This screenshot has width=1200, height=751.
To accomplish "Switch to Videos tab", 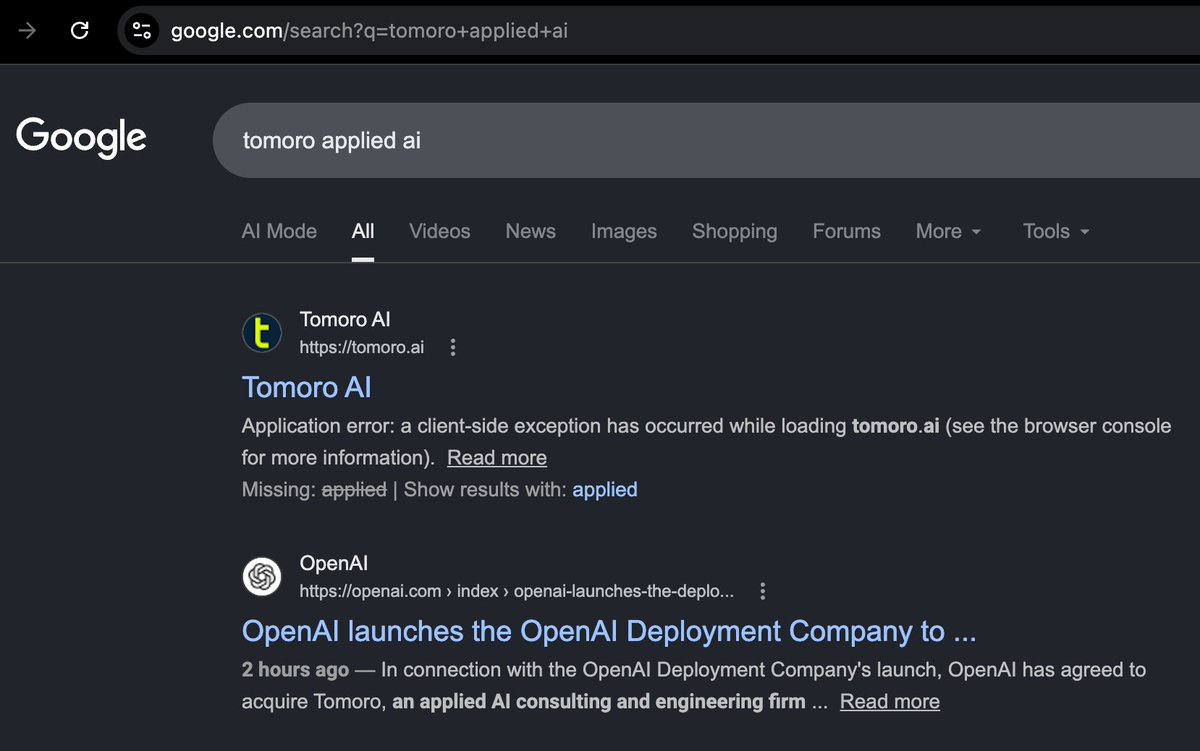I will click(440, 231).
